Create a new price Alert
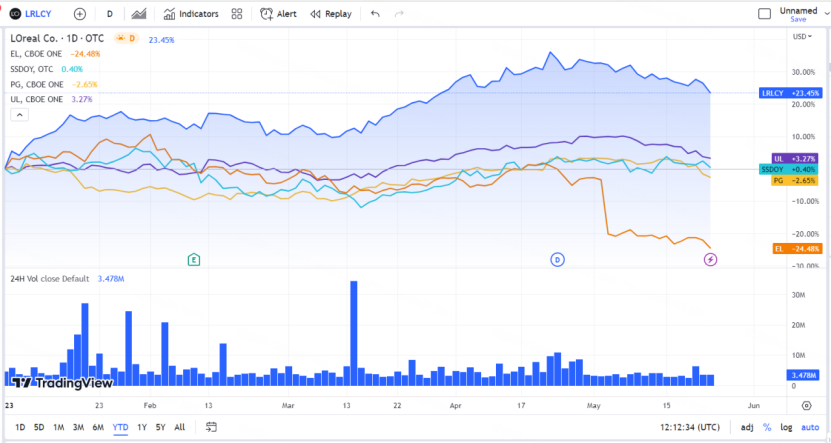 coord(278,14)
